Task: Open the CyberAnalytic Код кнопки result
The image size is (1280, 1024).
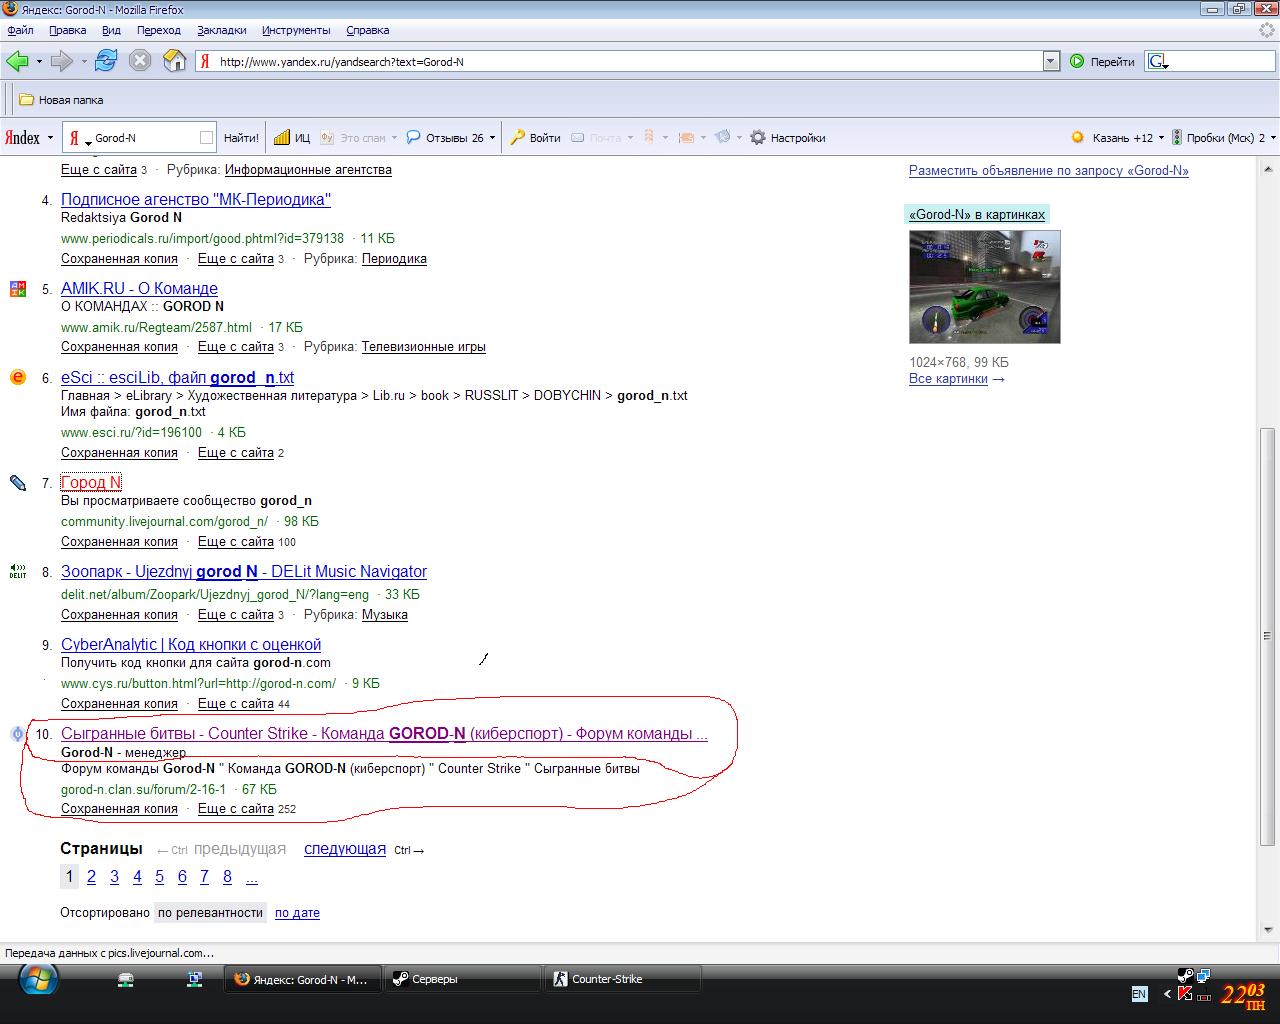Action: pyautogui.click(x=191, y=645)
